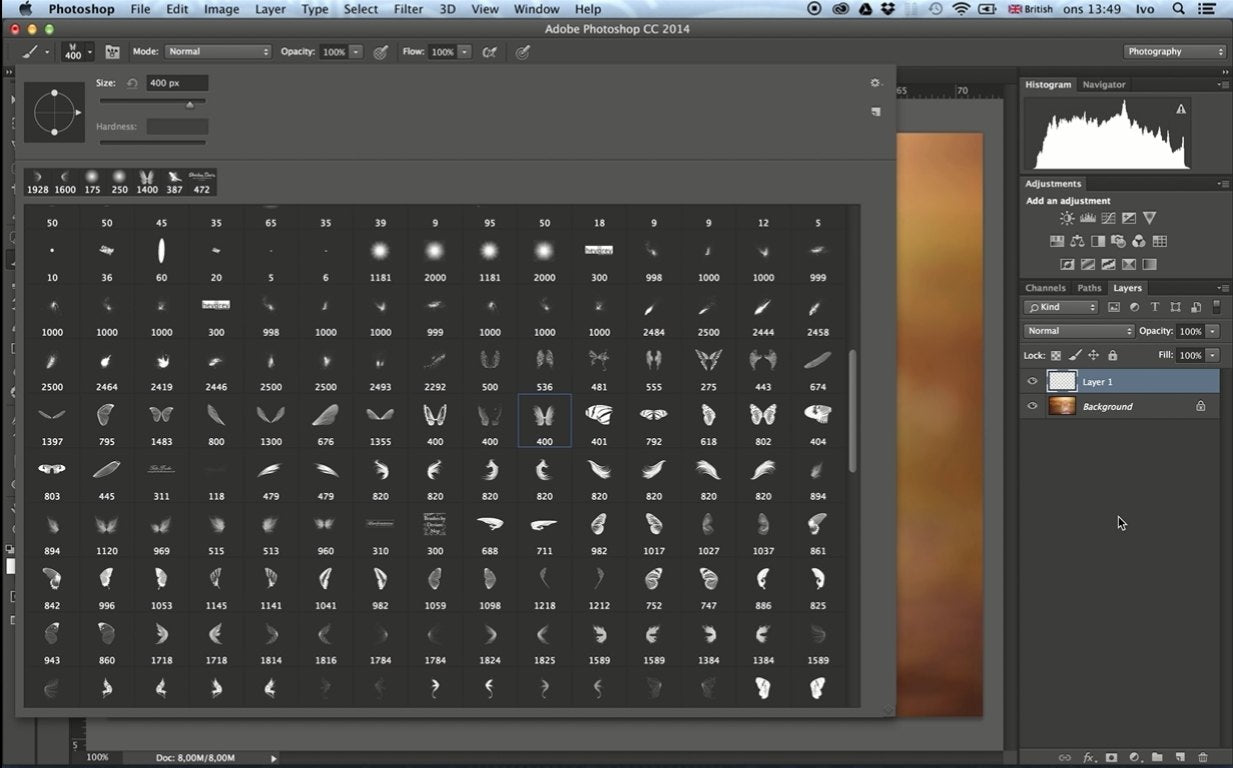
Task: Select the 1483 butterfly brush thumbnail
Action: point(161,414)
